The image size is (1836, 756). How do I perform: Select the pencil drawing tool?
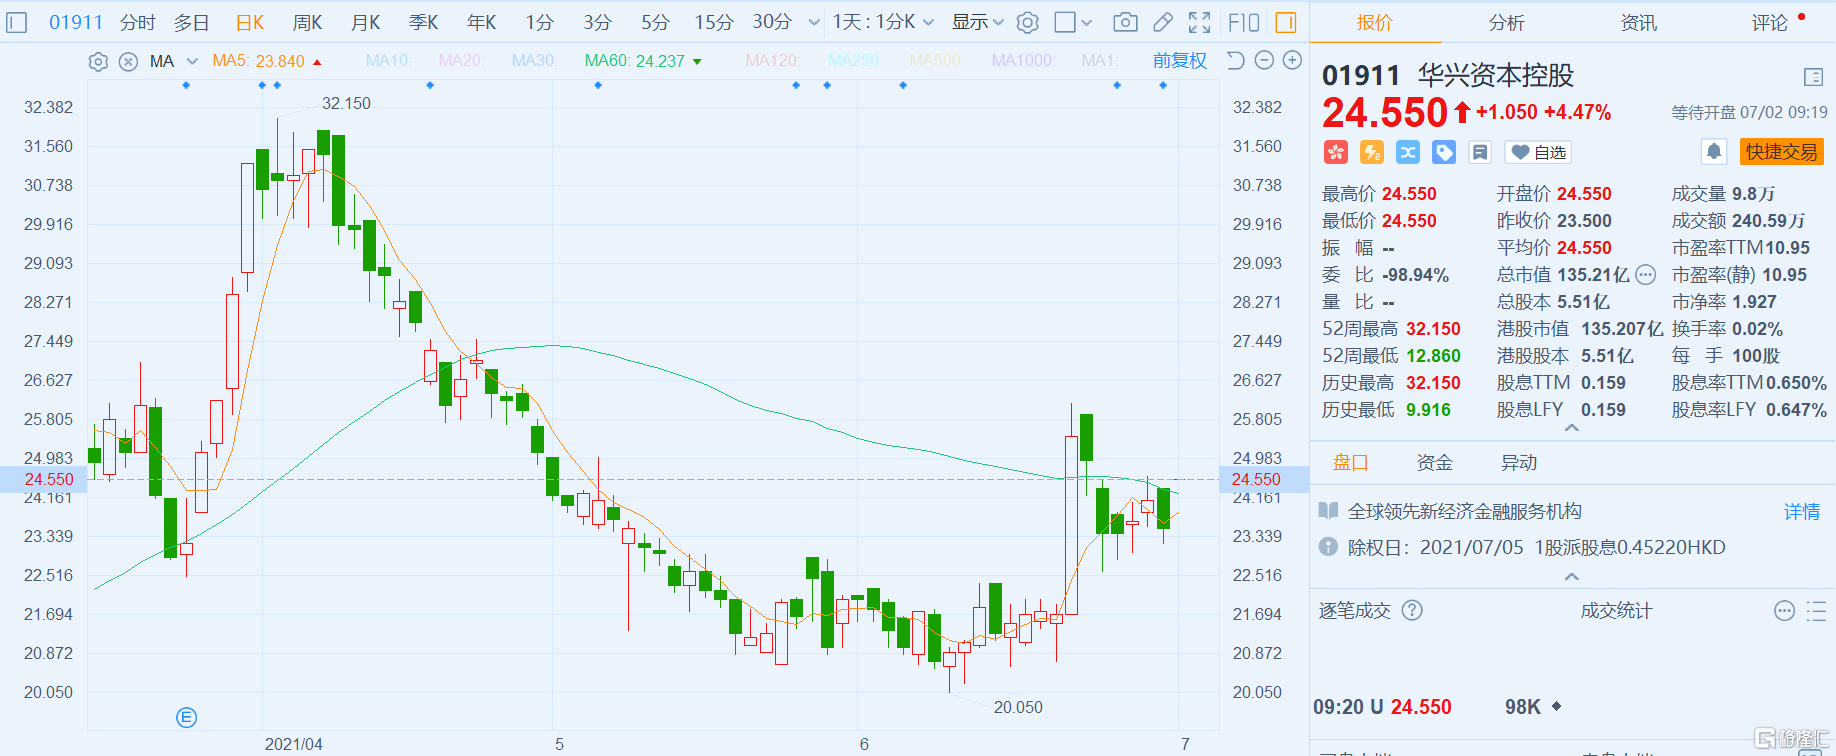(1162, 22)
